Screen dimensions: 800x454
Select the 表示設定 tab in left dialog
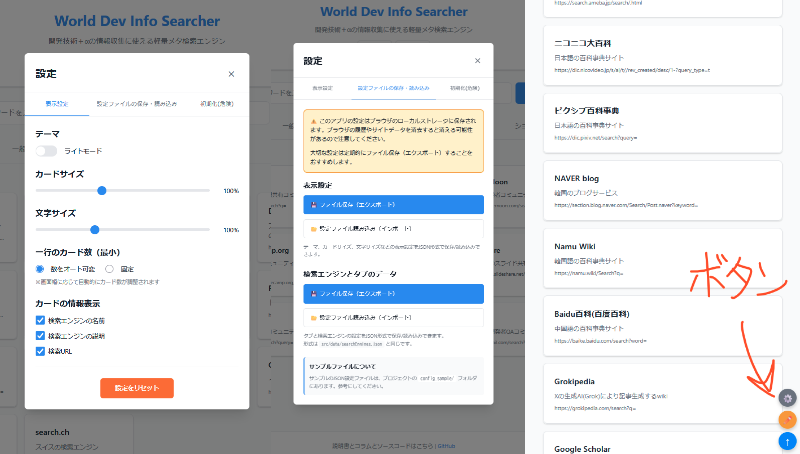(57, 104)
